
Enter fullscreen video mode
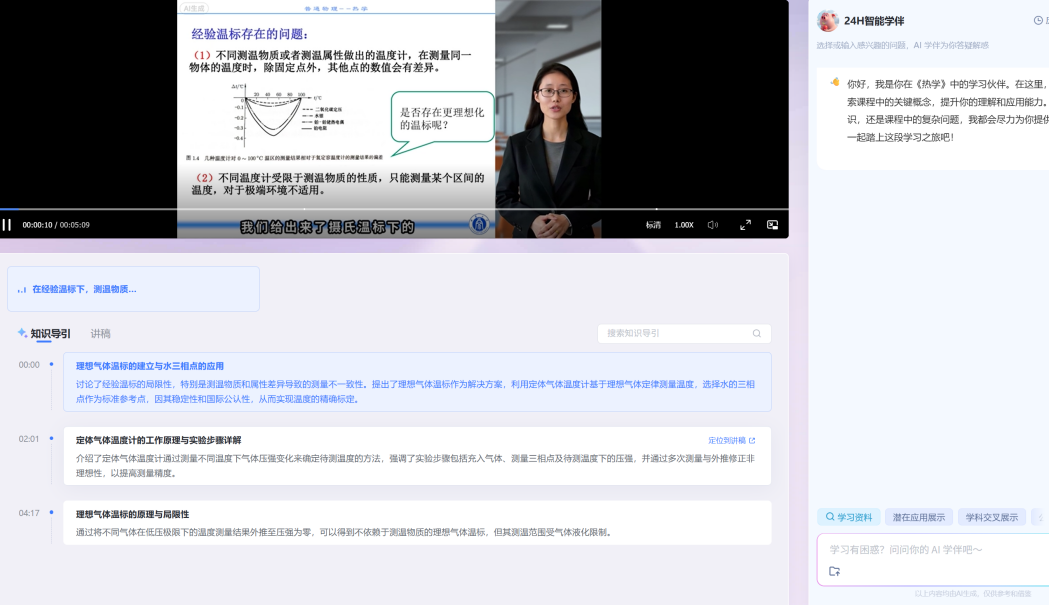point(745,225)
